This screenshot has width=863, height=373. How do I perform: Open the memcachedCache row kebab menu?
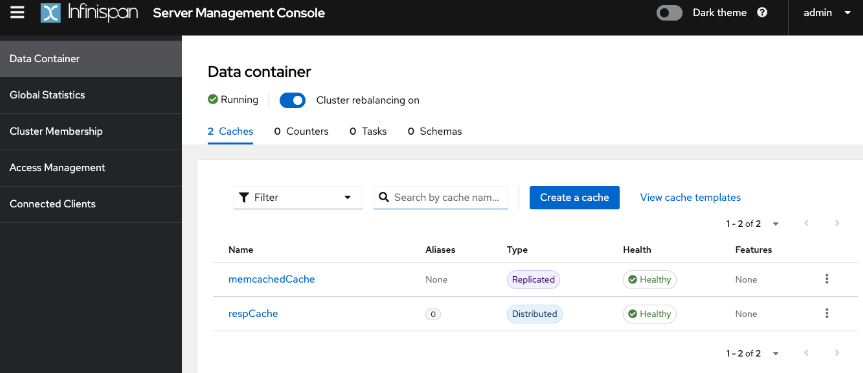[826, 279]
